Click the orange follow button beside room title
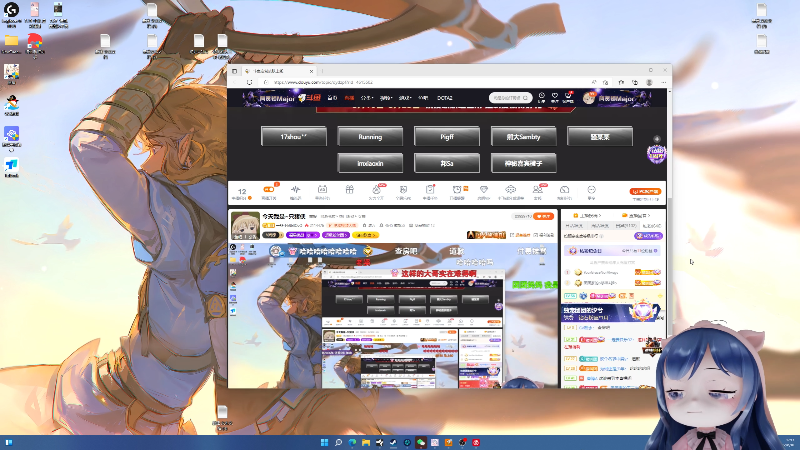Image resolution: width=800 pixels, height=450 pixels. point(543,216)
